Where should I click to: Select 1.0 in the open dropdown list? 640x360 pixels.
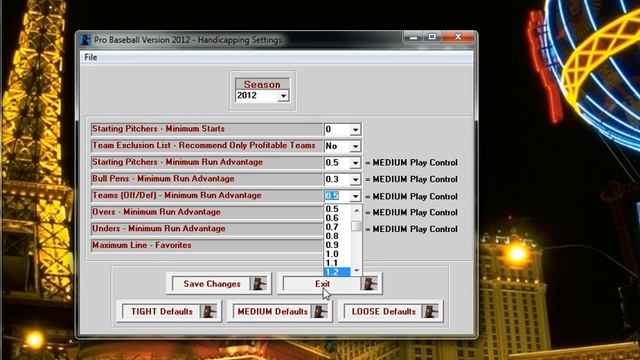click(x=337, y=254)
